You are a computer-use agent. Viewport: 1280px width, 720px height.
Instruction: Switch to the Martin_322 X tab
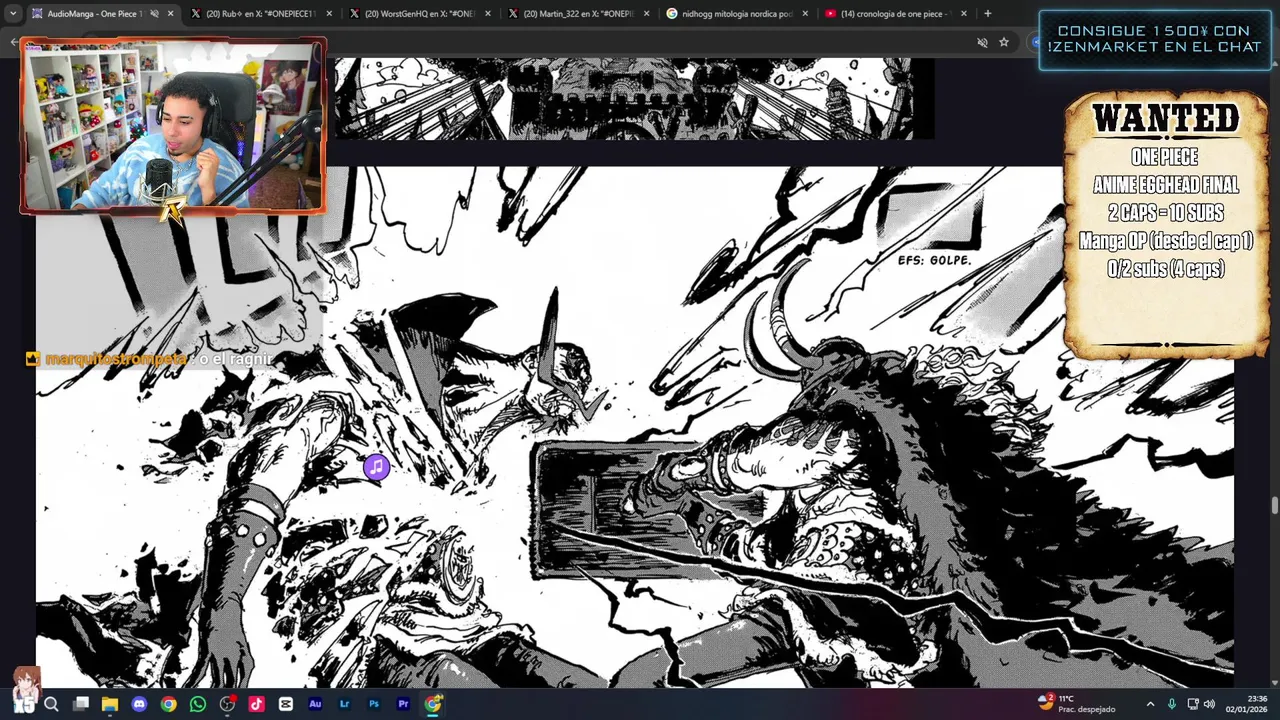click(x=578, y=14)
